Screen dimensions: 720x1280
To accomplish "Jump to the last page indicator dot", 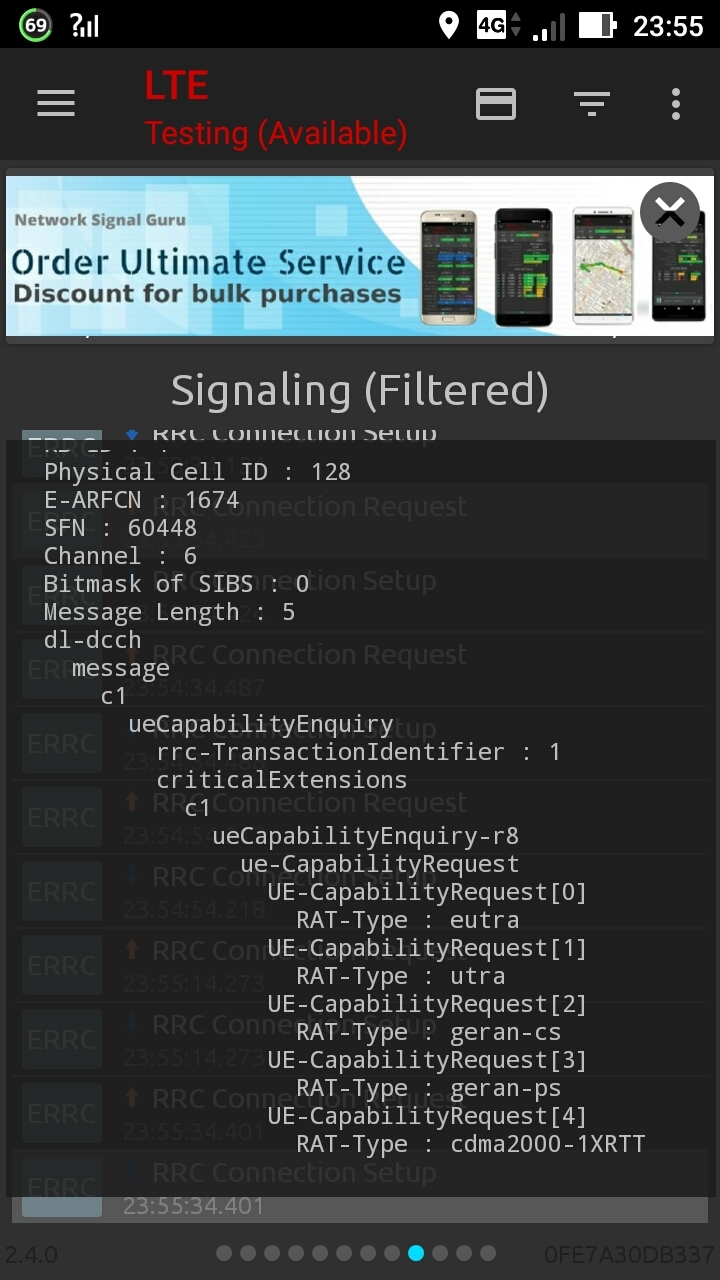I will (x=488, y=1253).
